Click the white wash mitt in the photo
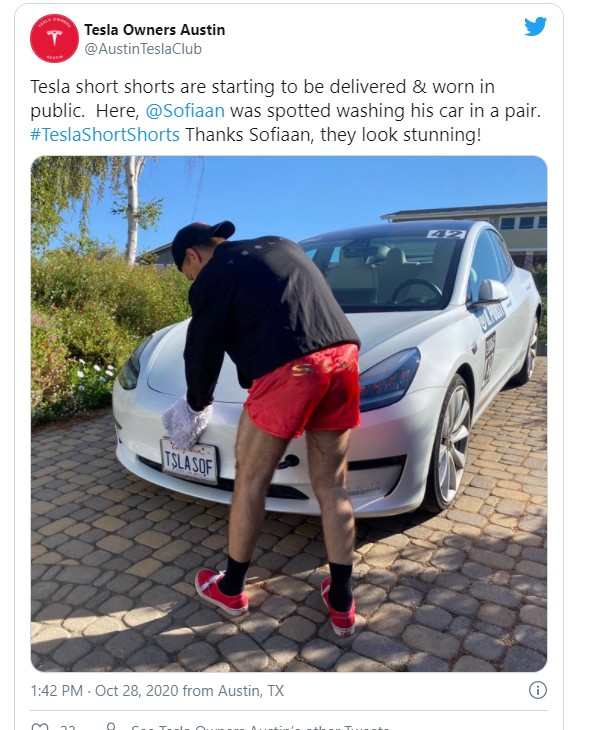Image resolution: width=614 pixels, height=730 pixels. [x=186, y=422]
